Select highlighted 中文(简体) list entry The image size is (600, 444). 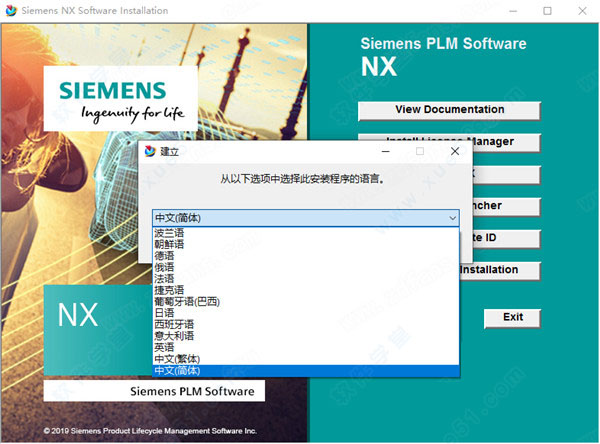click(179, 371)
